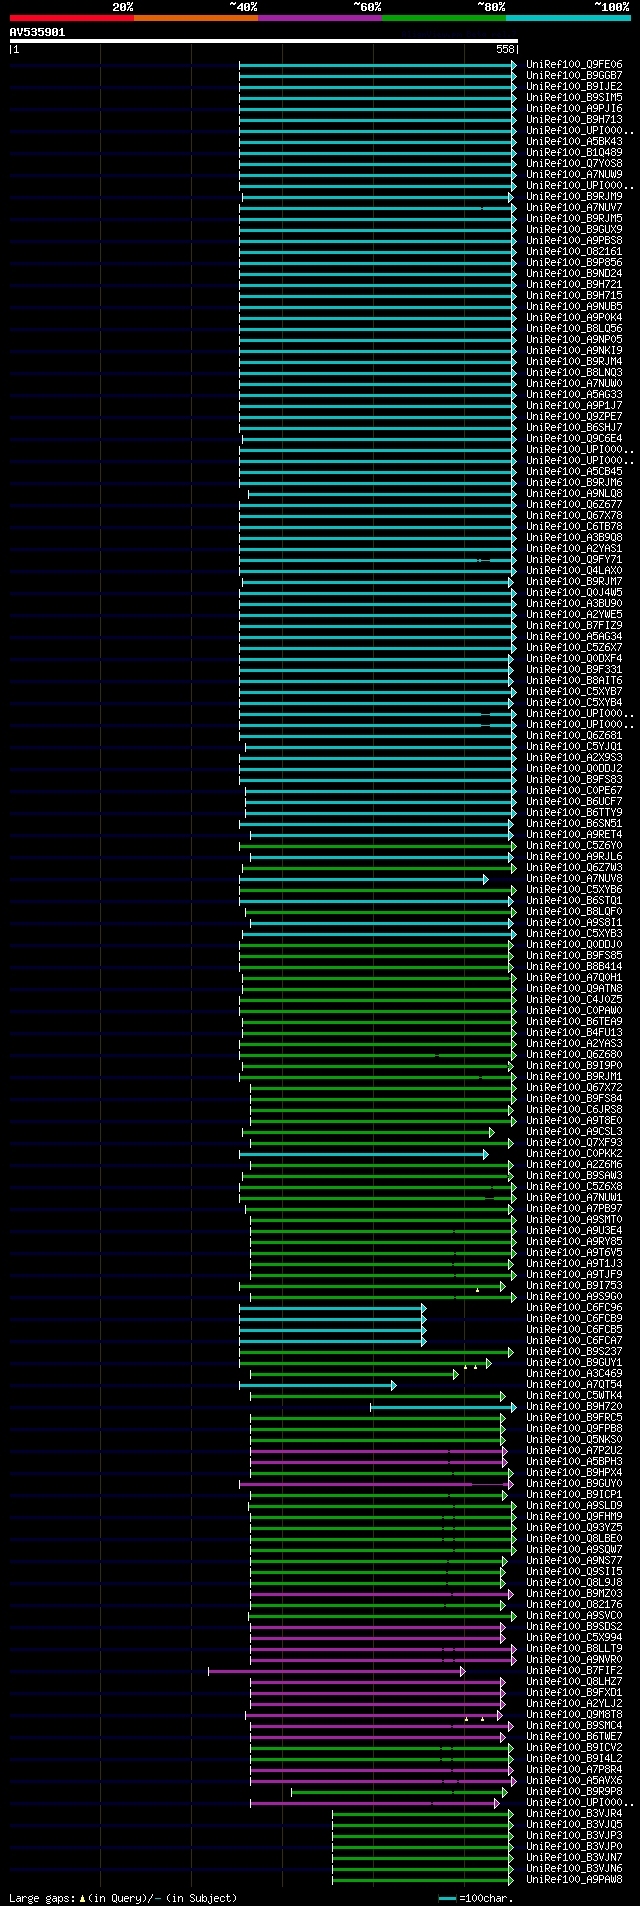Select label UniRef100_C5YJQ1

574,746
